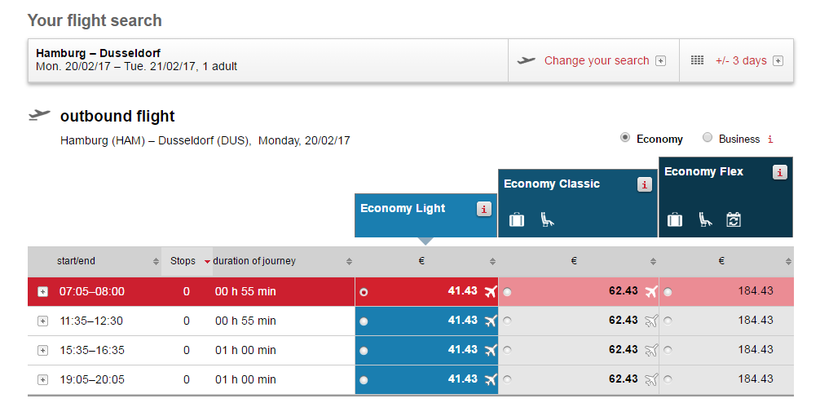This screenshot has width=820, height=403.
Task: Click the Economy Light info icon
Action: (x=484, y=209)
